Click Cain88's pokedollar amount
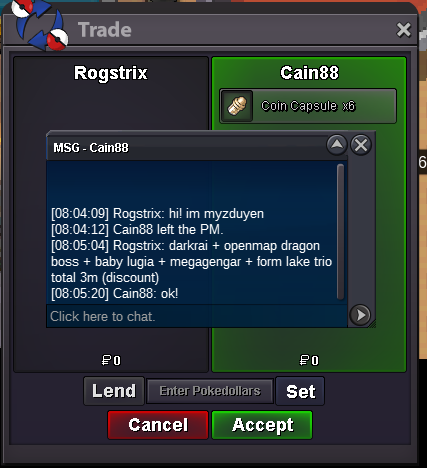This screenshot has height=468, width=427. click(309, 360)
